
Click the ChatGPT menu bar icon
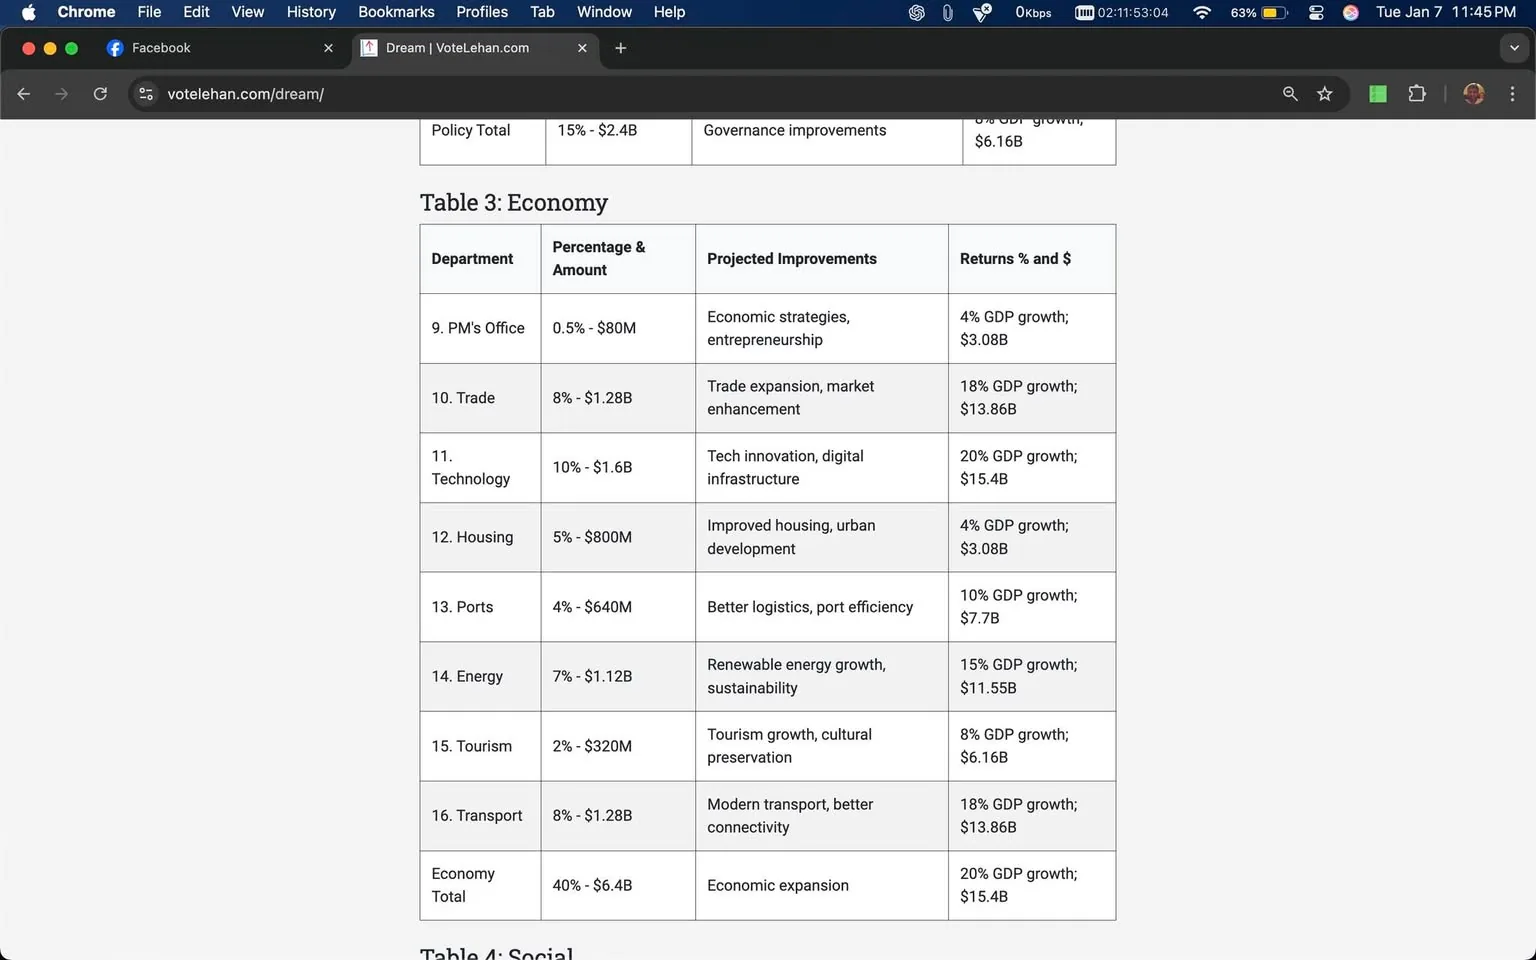(915, 13)
